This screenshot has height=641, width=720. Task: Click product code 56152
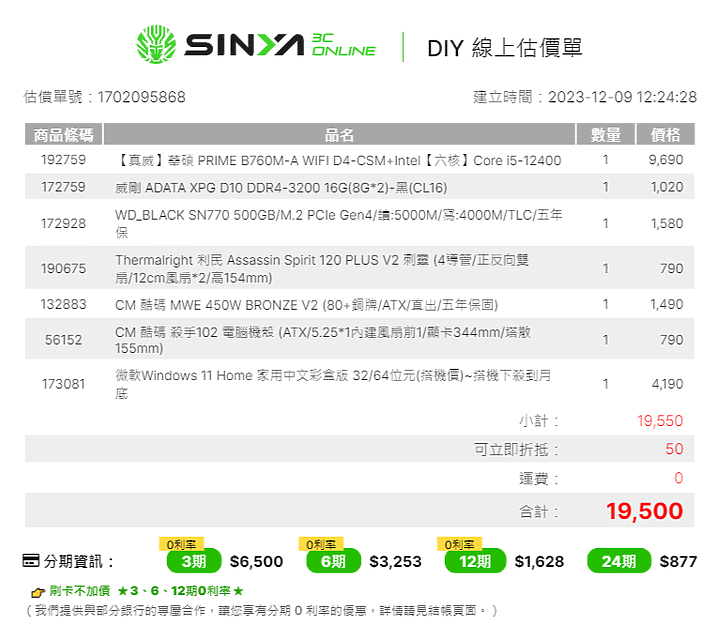pos(63,340)
